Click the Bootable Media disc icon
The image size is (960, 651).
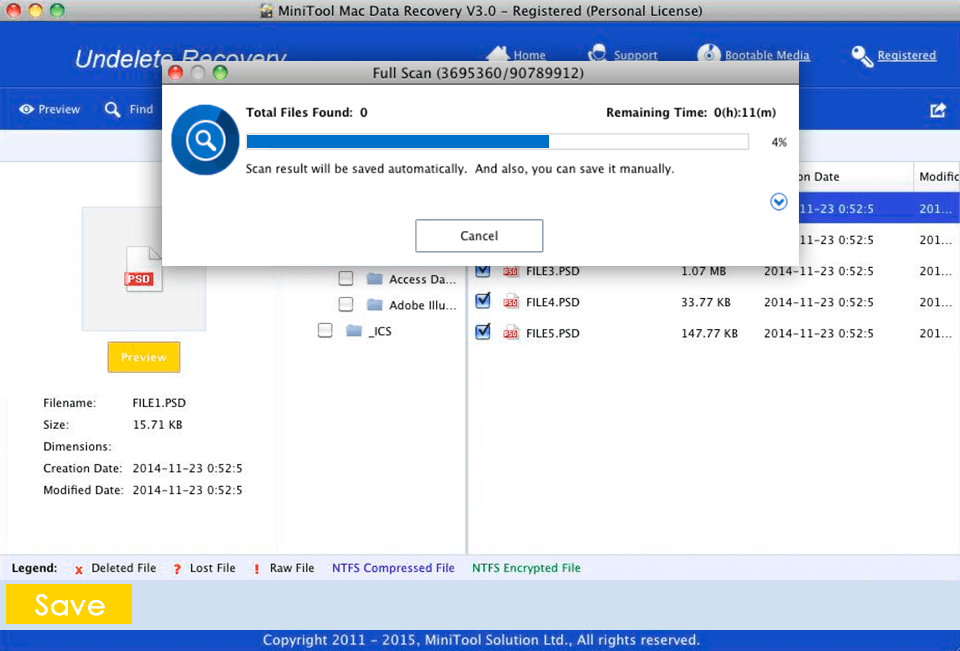(708, 54)
